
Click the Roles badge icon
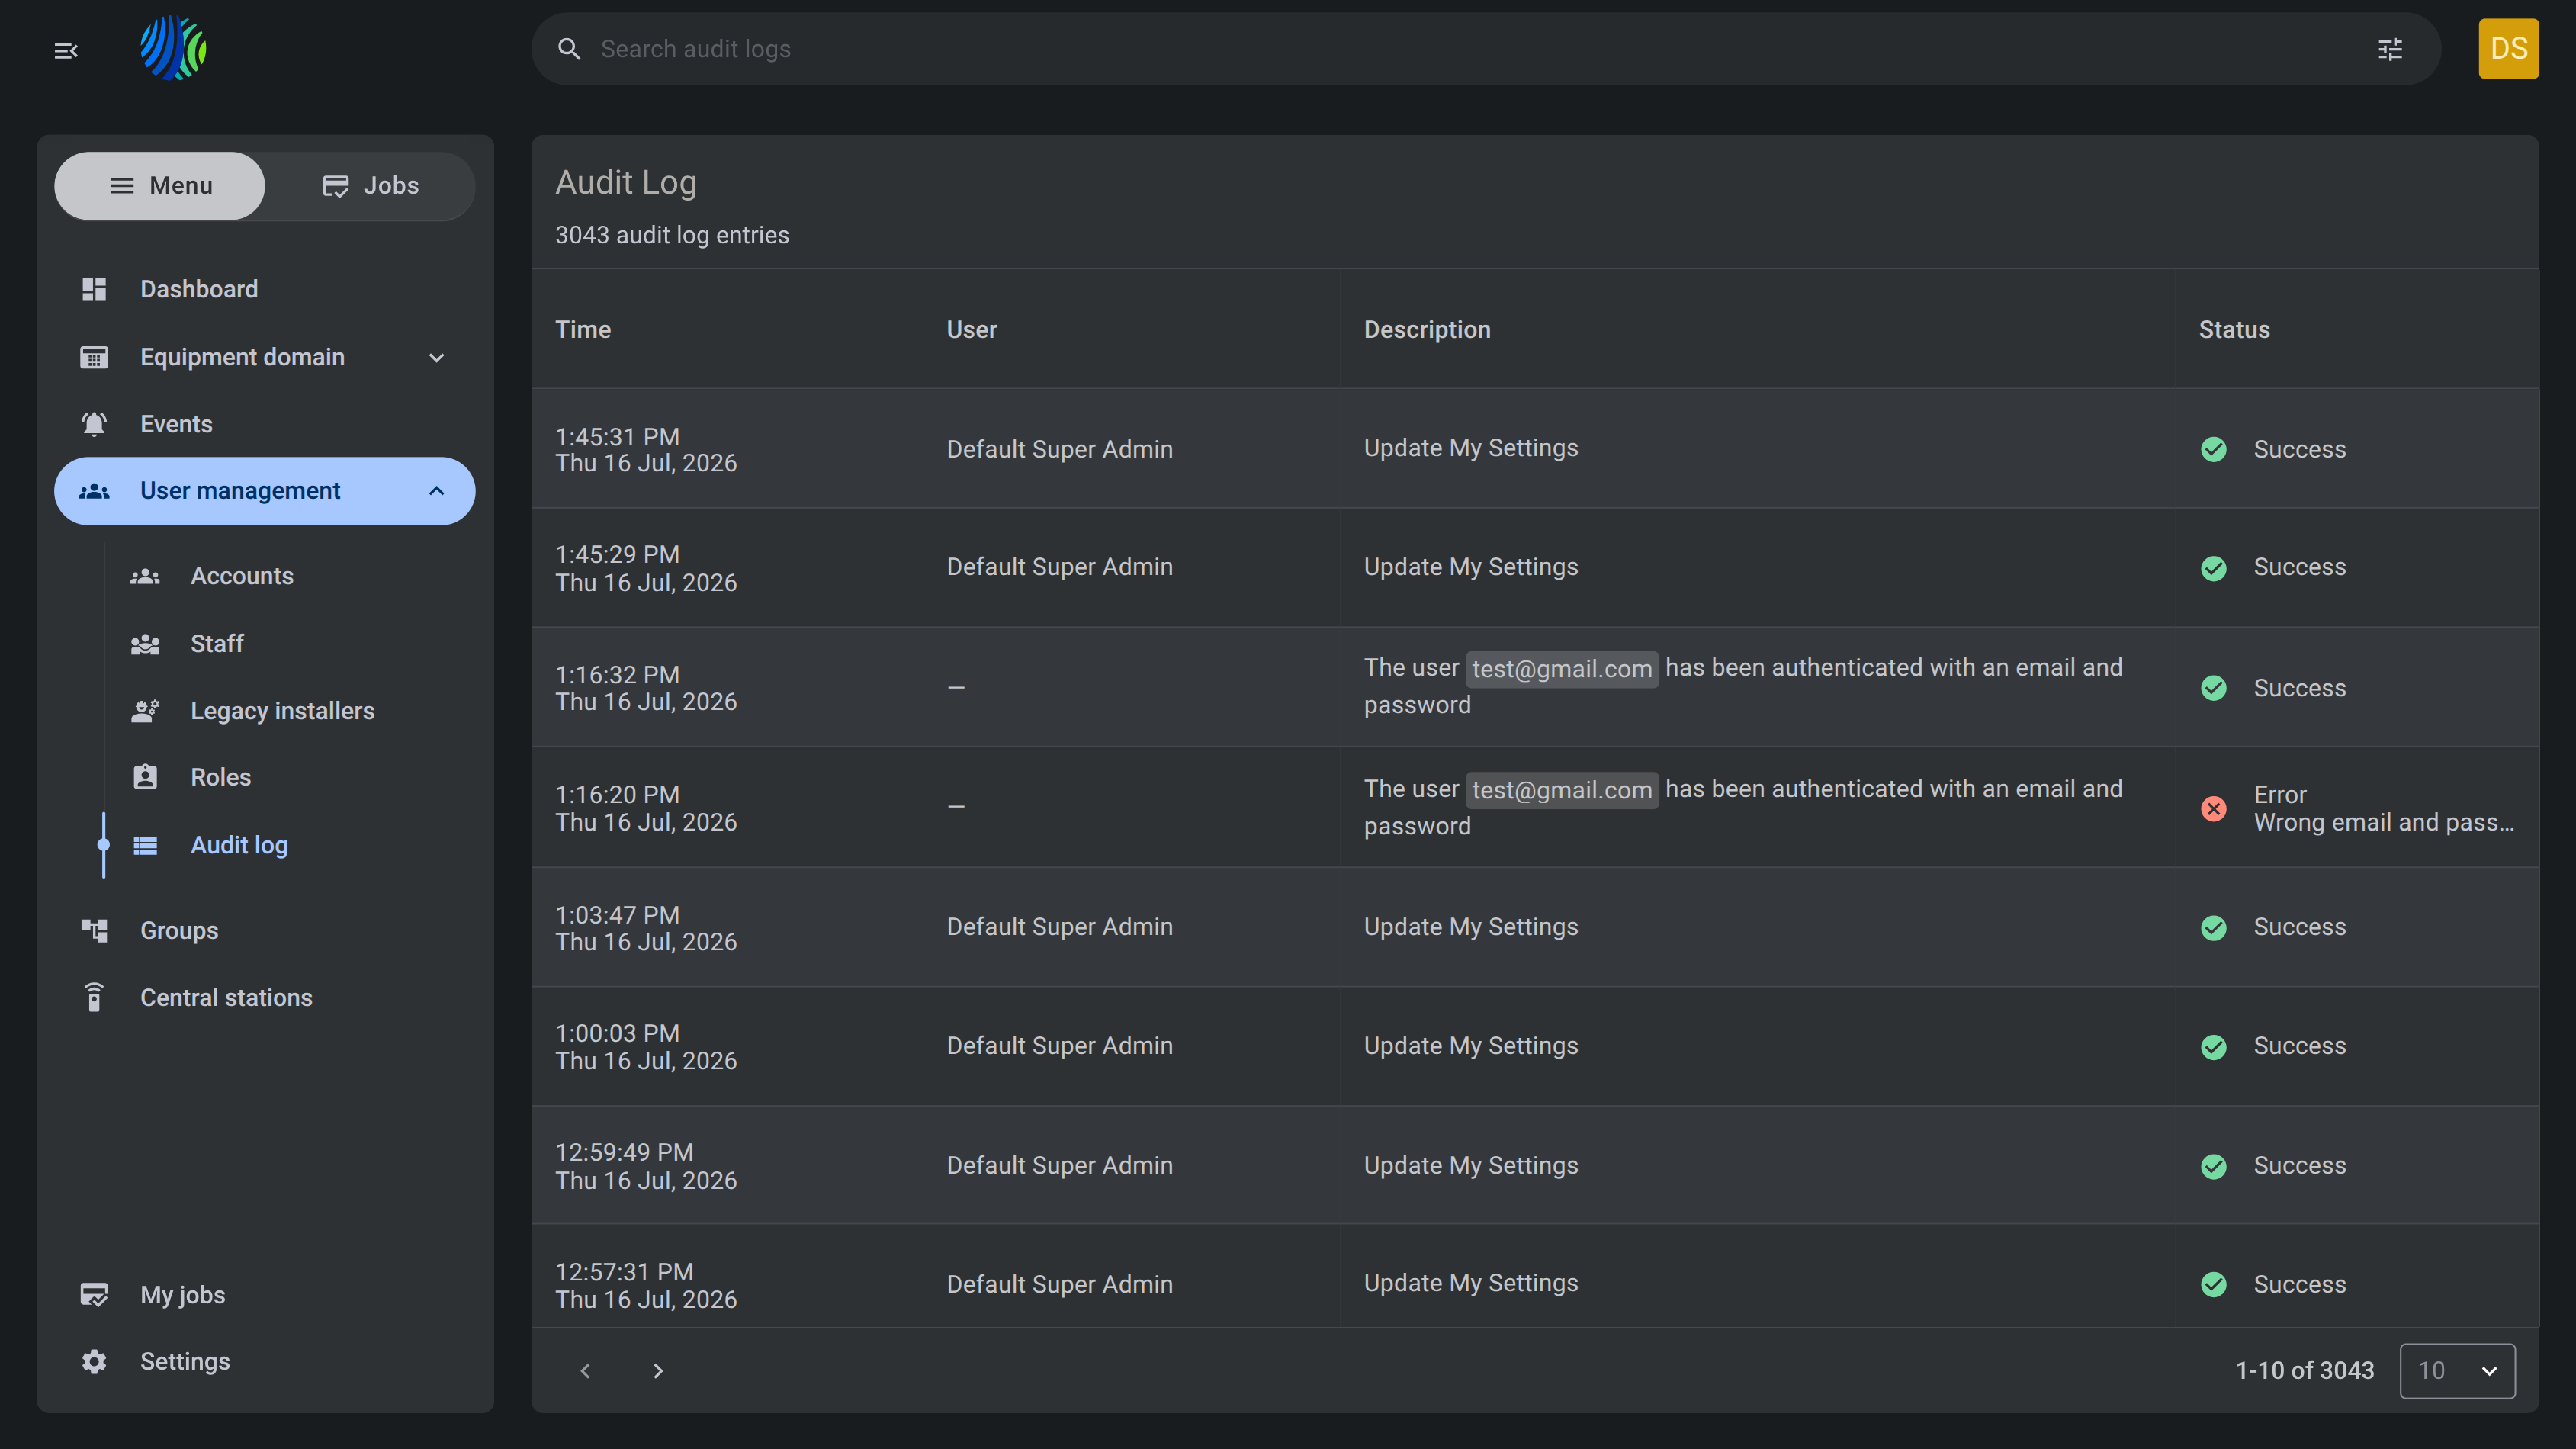tap(145, 777)
